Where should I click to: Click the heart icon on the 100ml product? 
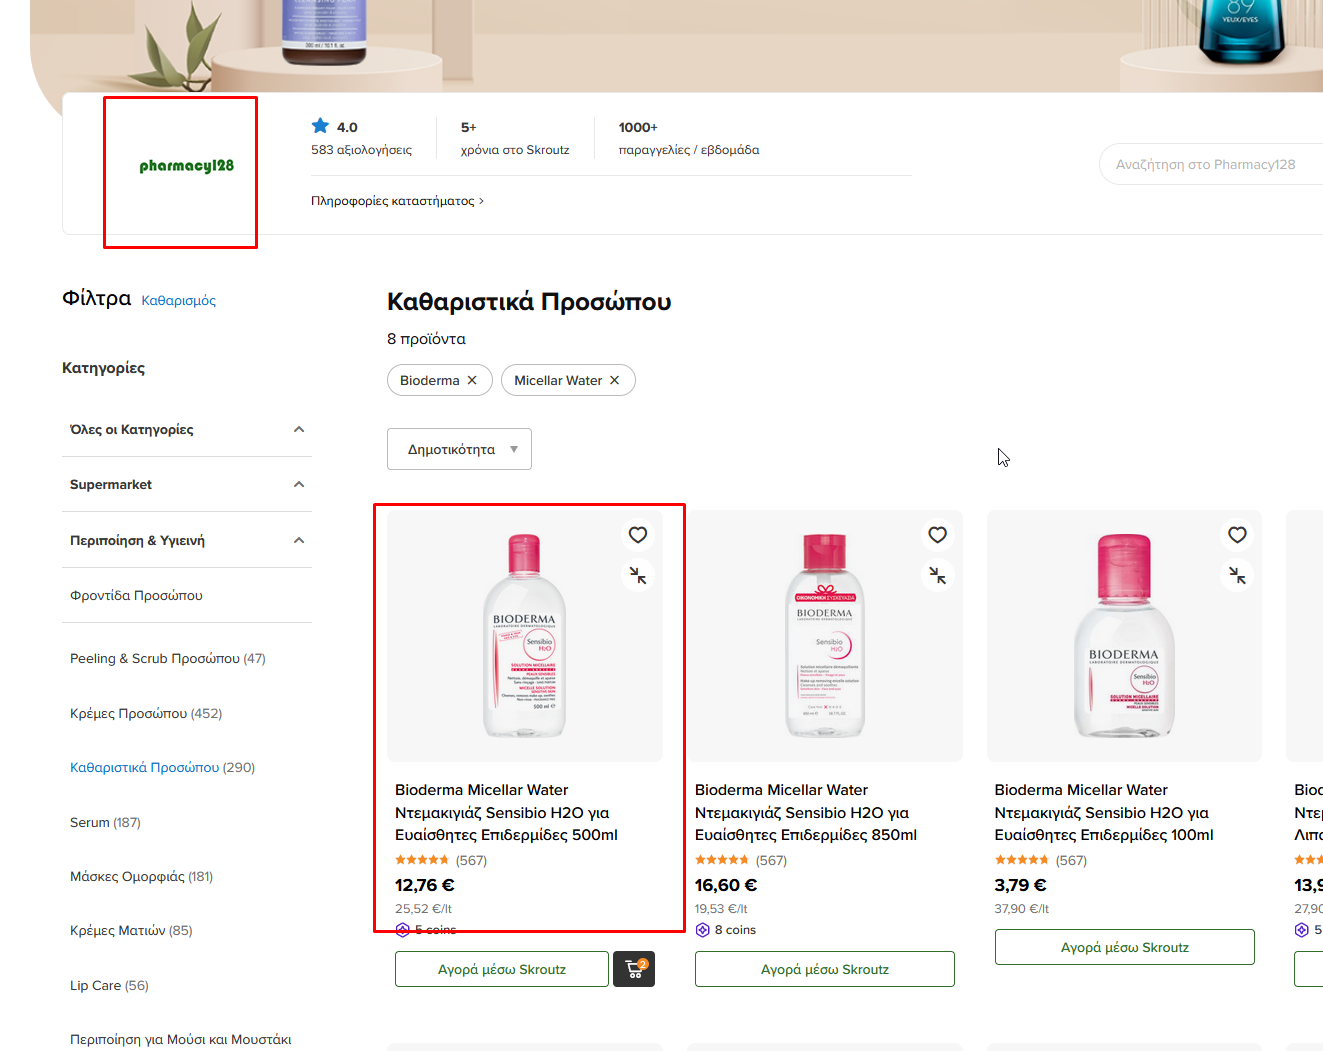pos(1237,535)
